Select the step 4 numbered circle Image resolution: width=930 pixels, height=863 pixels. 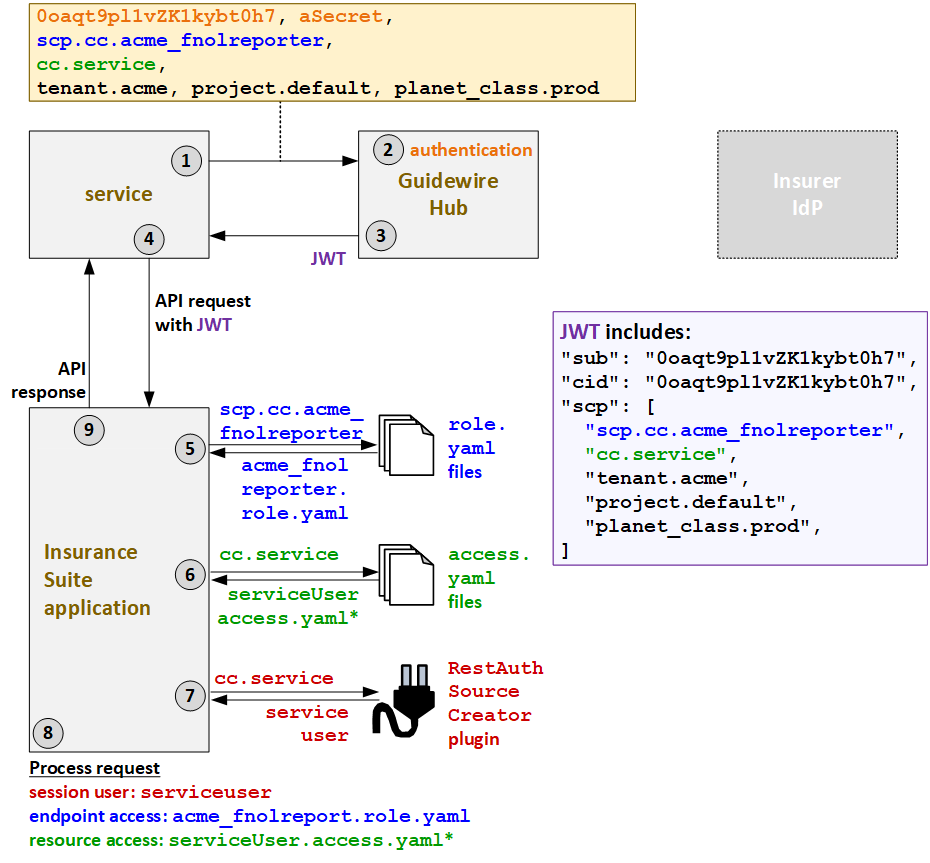pyautogui.click(x=149, y=239)
